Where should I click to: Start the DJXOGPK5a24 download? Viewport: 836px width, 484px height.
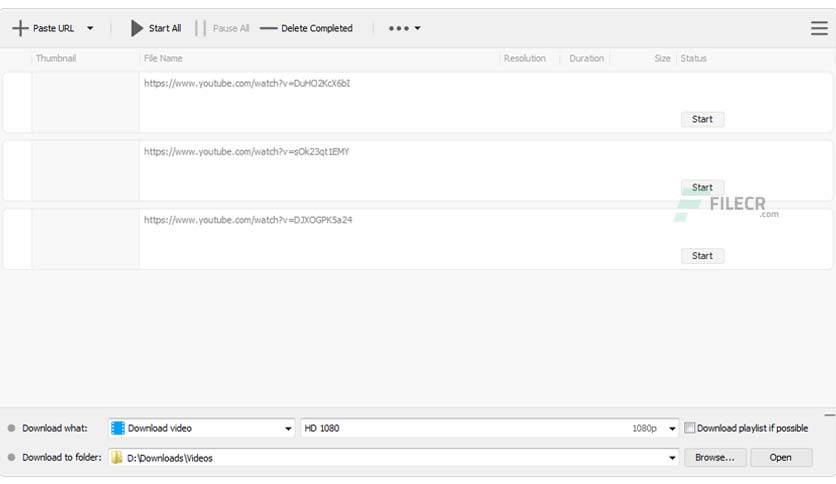tap(702, 256)
